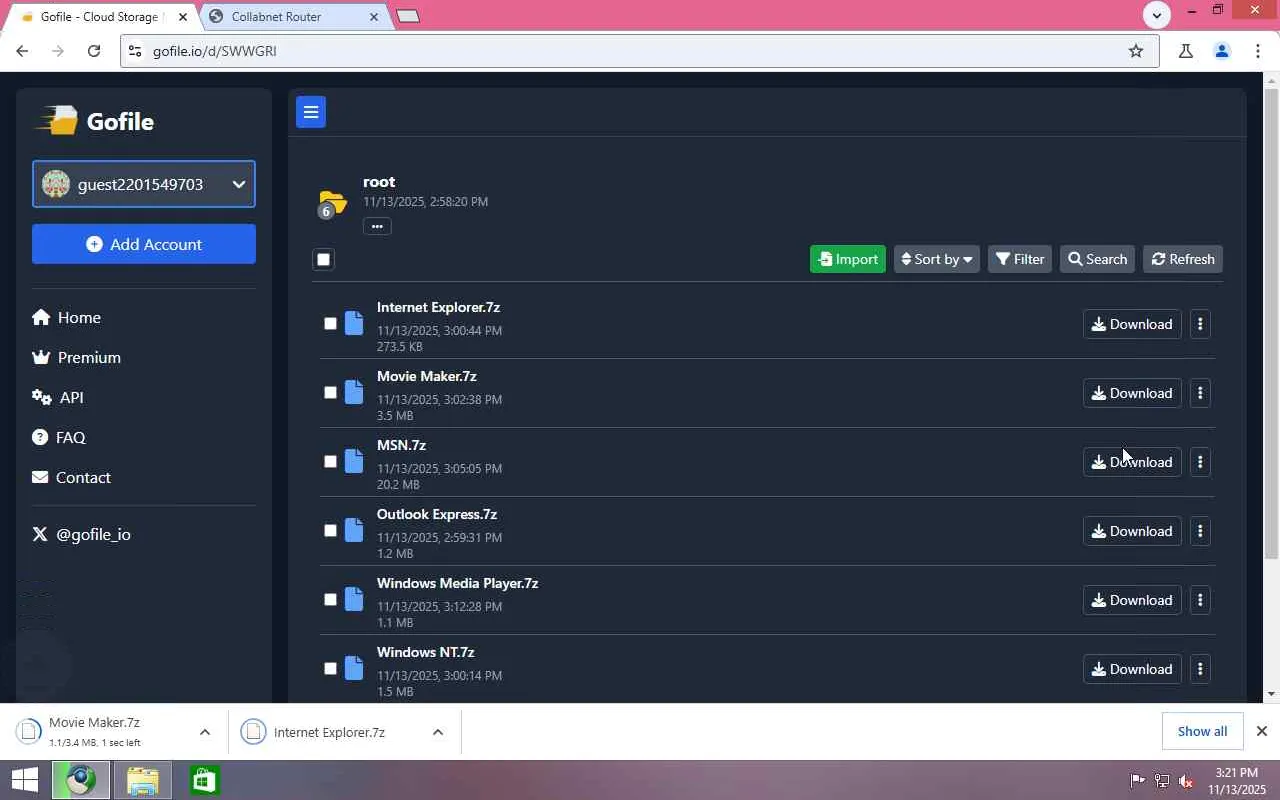Download the MSN.7z file
This screenshot has width=1280, height=800.
pos(1132,462)
